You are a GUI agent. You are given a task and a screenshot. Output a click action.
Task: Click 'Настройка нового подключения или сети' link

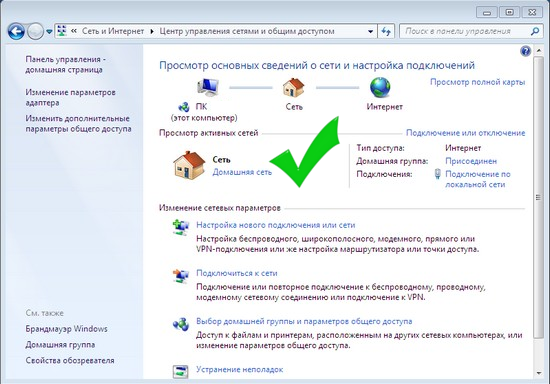[276, 225]
